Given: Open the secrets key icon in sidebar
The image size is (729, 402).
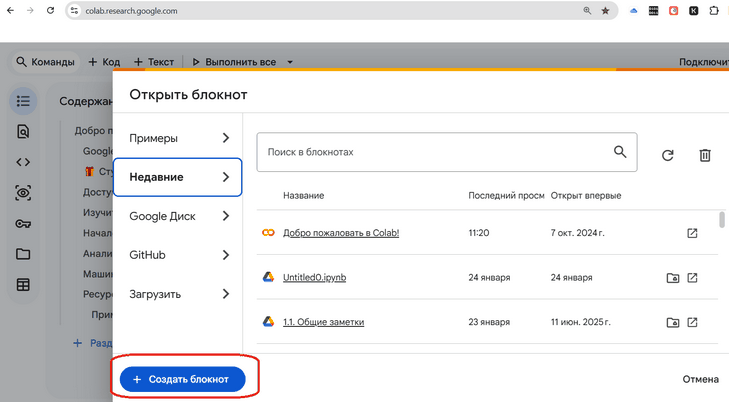Looking at the screenshot, I should click(23, 223).
